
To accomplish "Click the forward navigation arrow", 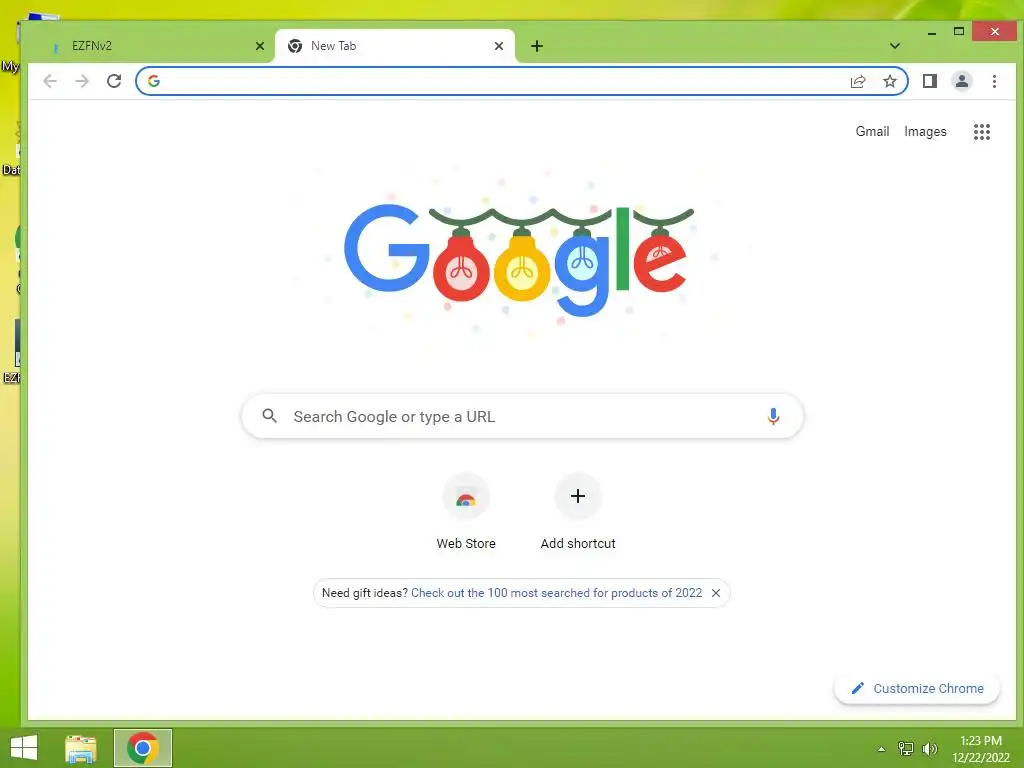I will (x=82, y=81).
